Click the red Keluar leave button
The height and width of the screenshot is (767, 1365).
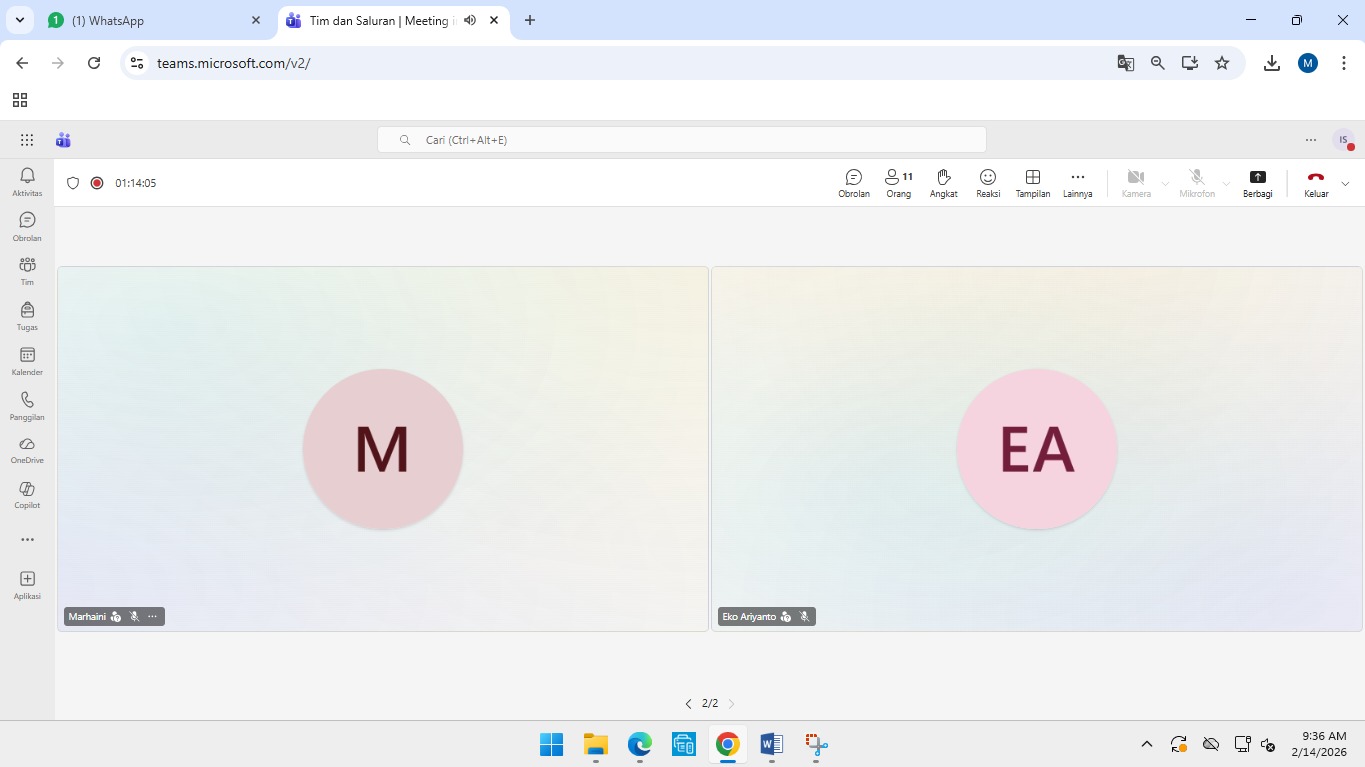point(1316,183)
